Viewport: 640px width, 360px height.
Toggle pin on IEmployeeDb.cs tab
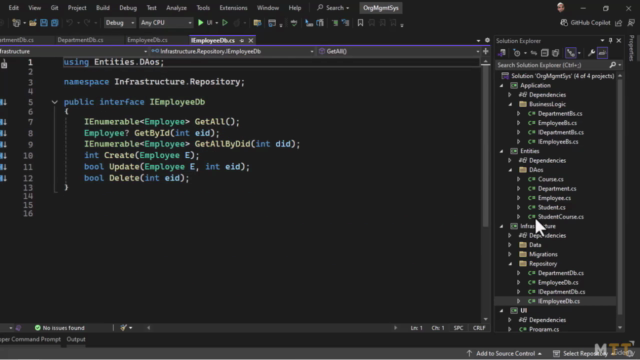click(x=242, y=40)
